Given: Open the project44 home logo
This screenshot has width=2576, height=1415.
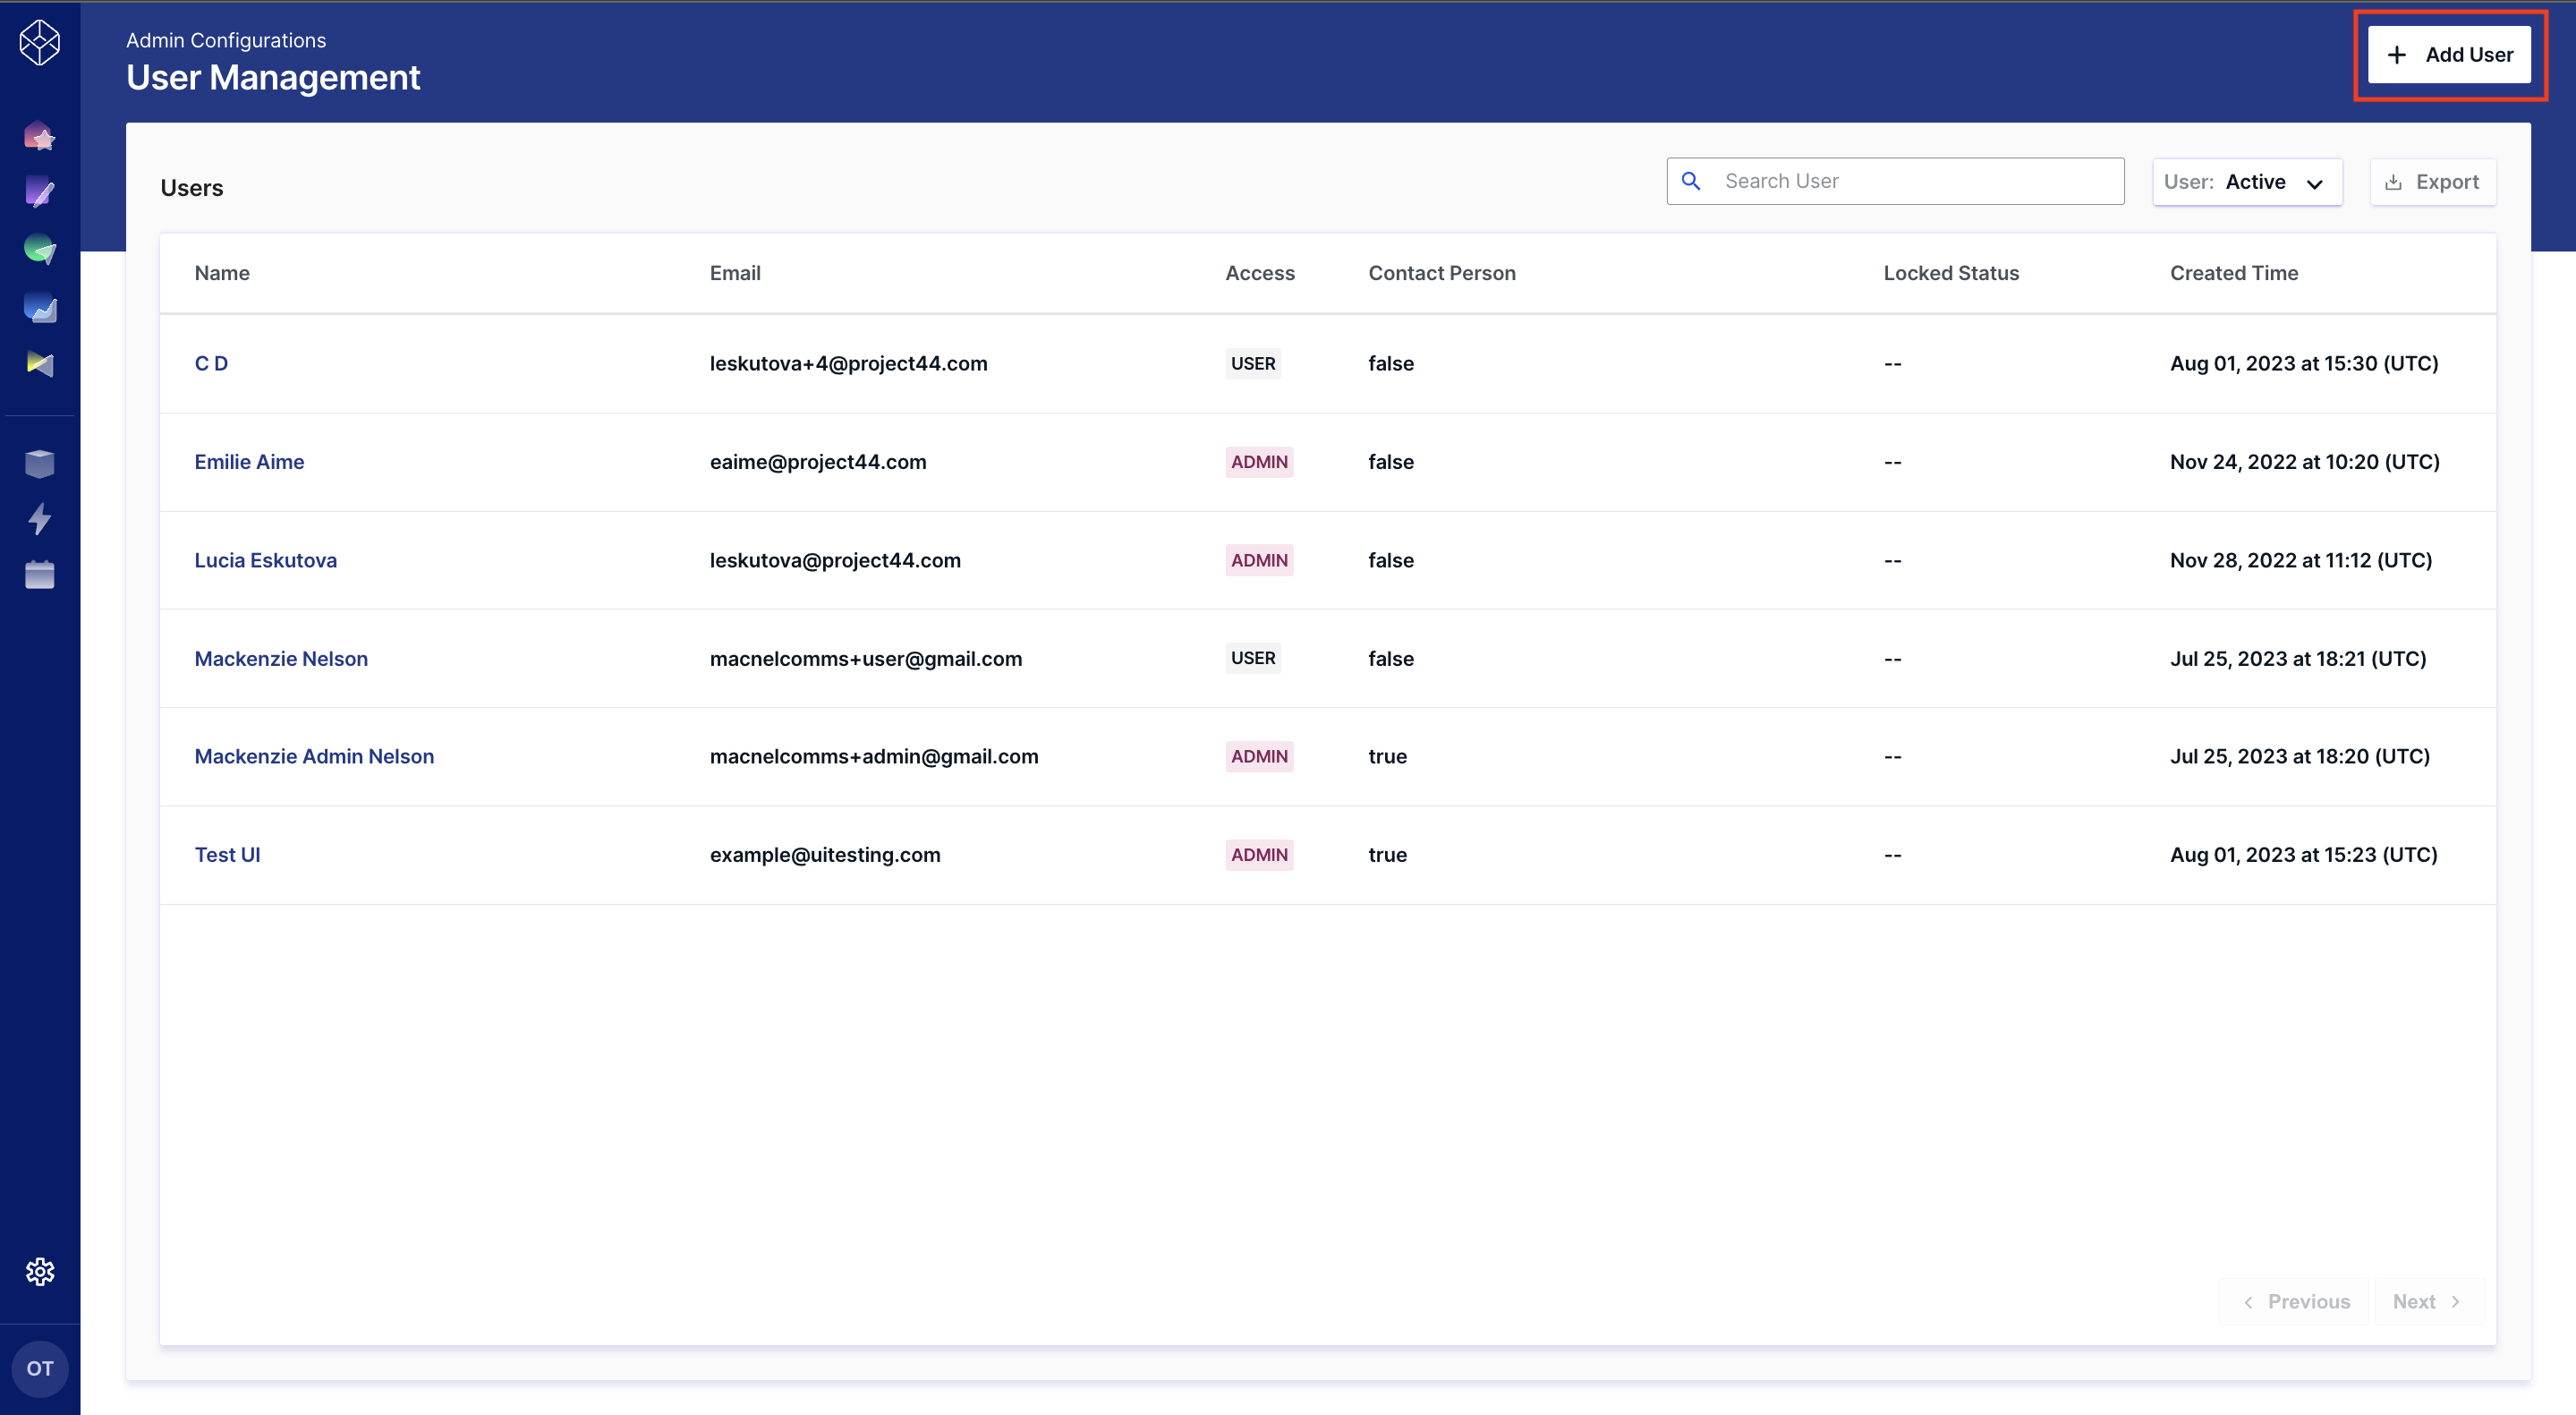Looking at the screenshot, I should (x=40, y=42).
